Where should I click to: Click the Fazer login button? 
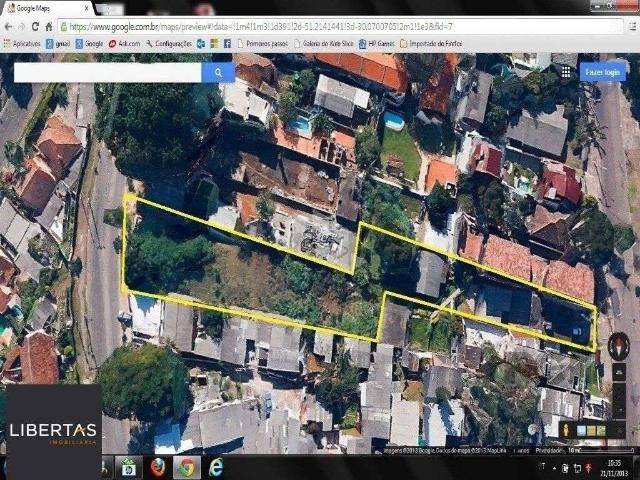602,72
